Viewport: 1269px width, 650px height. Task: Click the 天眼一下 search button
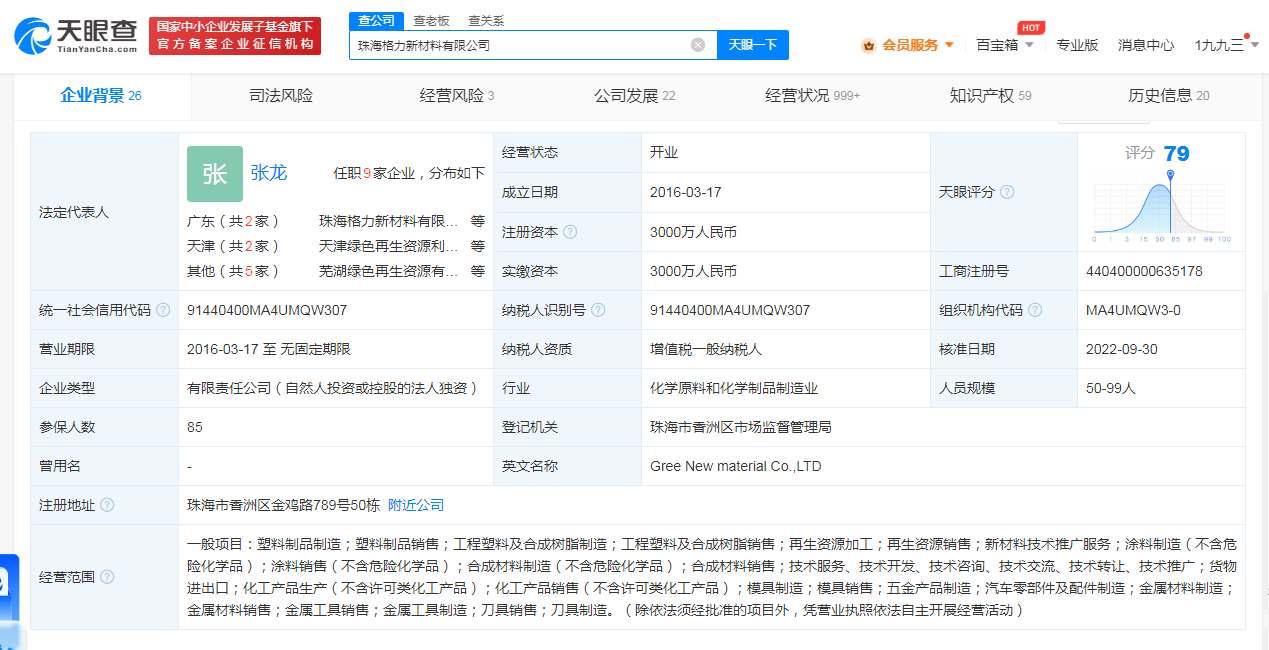(753, 45)
